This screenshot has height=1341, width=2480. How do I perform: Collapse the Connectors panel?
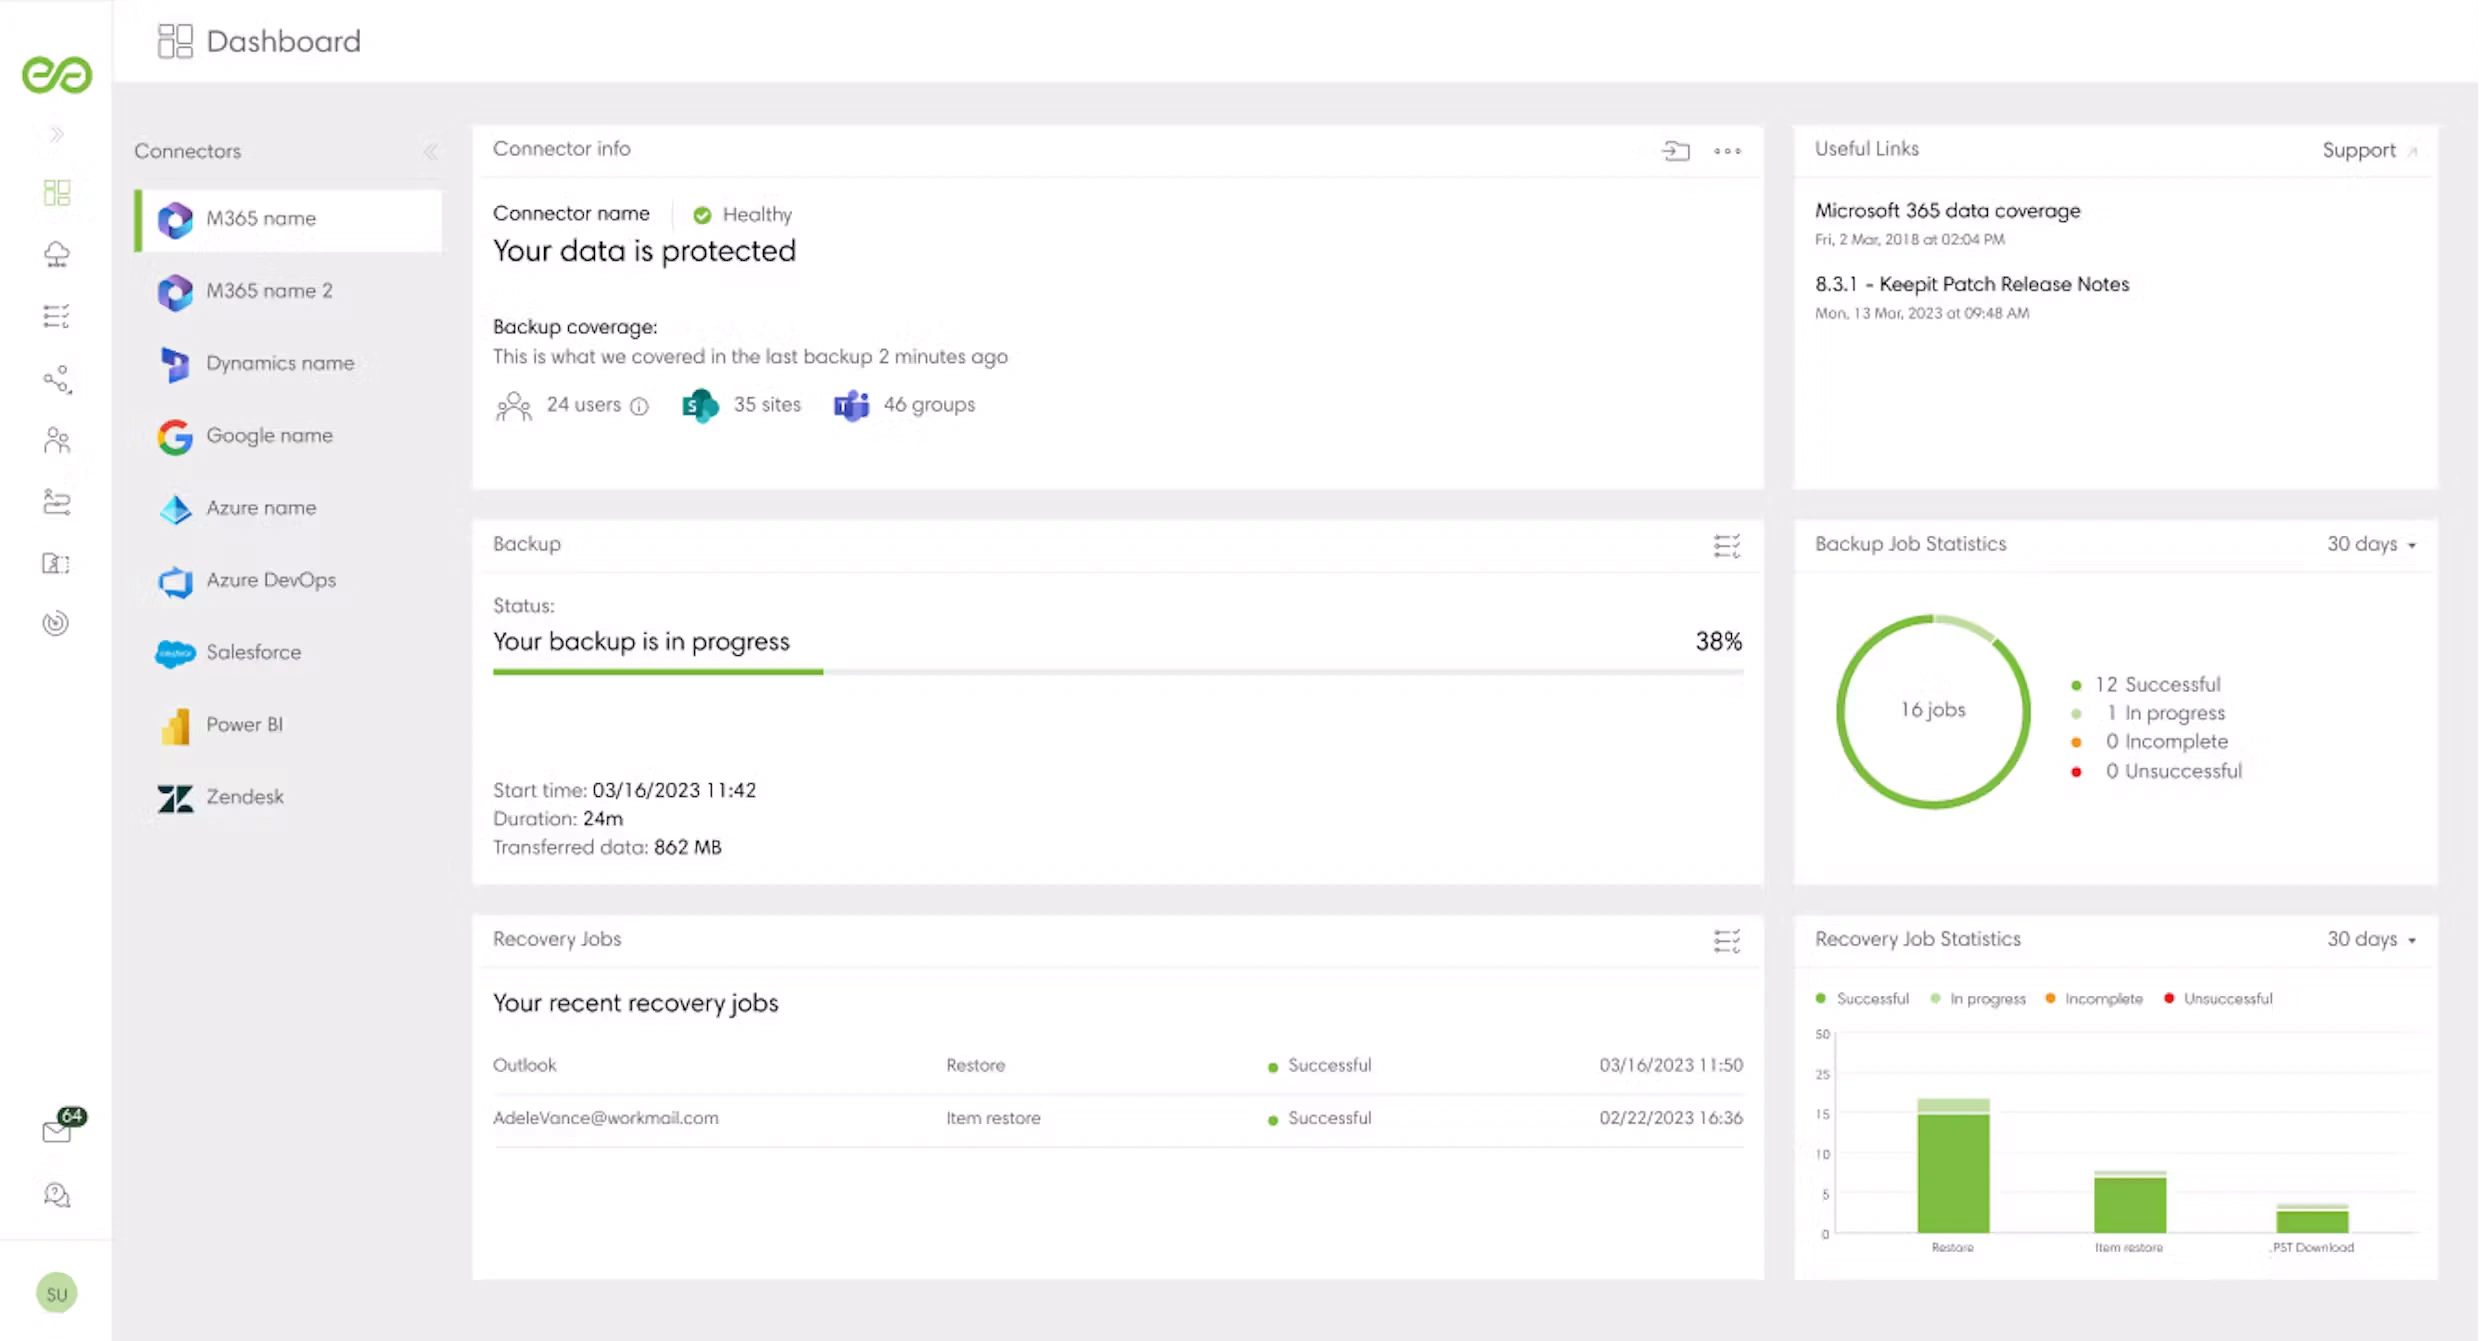[x=431, y=151]
